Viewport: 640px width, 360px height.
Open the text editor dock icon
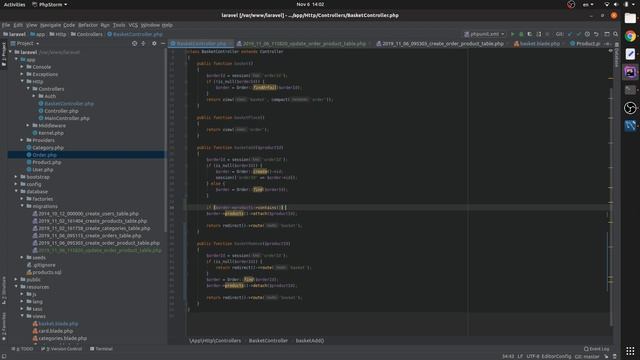pyautogui.click(x=630, y=54)
